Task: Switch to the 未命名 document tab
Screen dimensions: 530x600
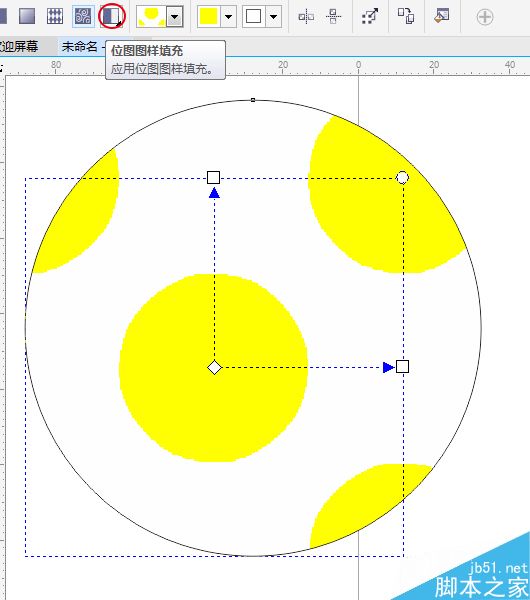Action: click(80, 47)
